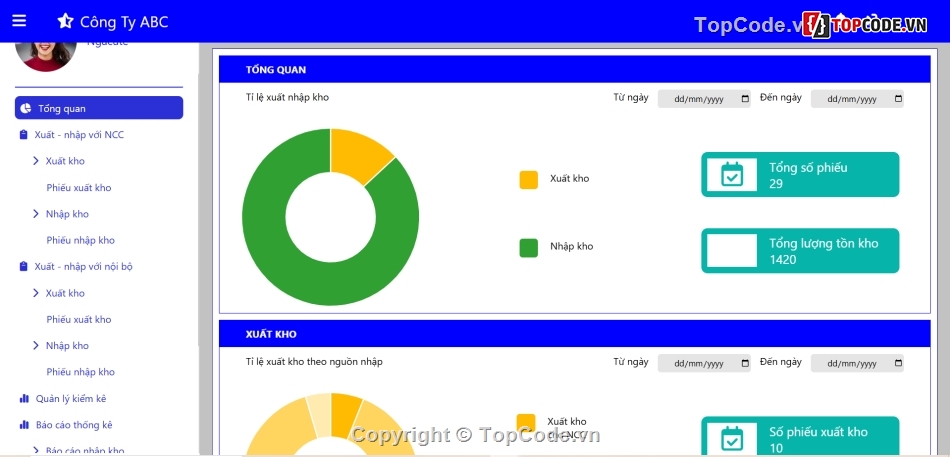Click the value 1420 on the tồn kho card
The image size is (950, 457).
783,259
